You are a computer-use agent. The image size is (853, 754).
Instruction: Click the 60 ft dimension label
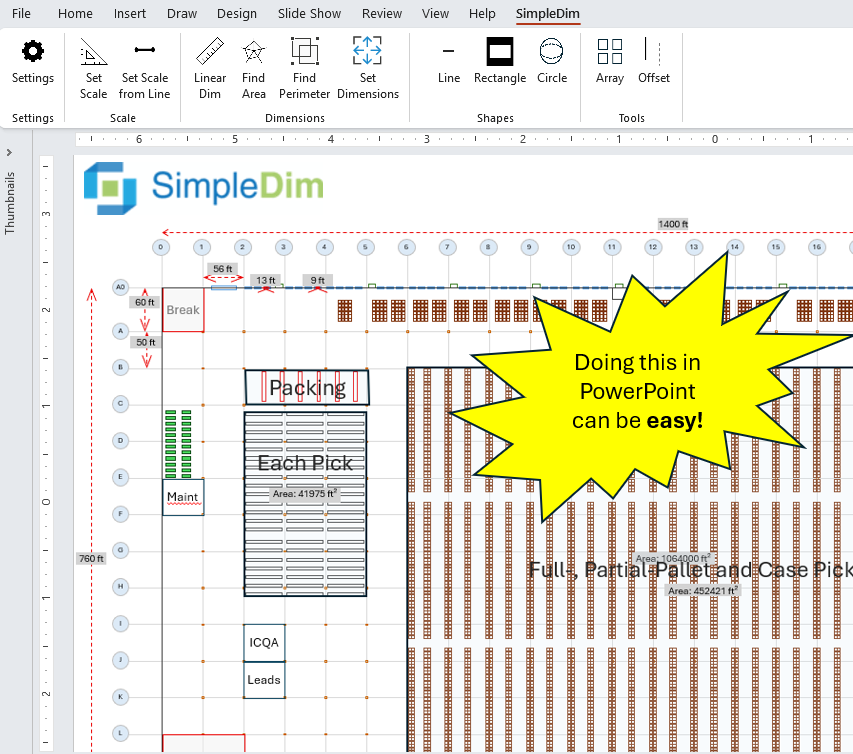[x=145, y=302]
